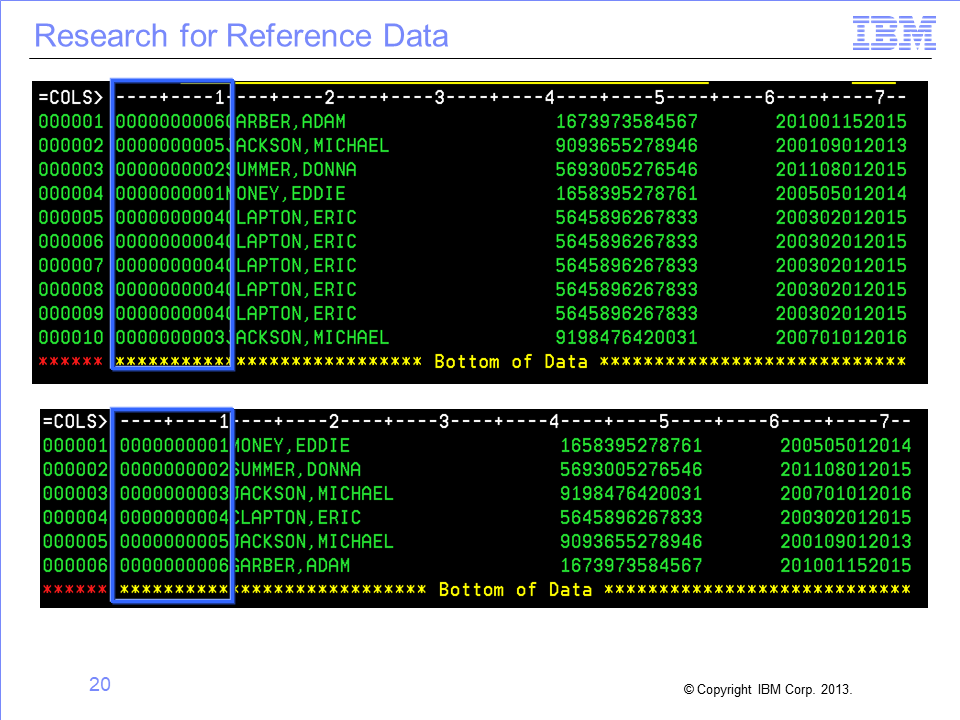Click JACKSON,MICHAEL on line 000010
This screenshot has height=720, width=960.
(307, 337)
